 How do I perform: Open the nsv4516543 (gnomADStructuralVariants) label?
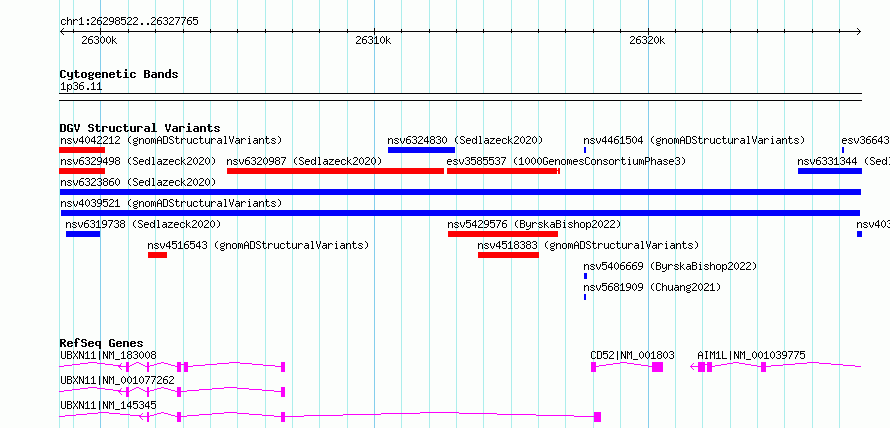tap(258, 245)
